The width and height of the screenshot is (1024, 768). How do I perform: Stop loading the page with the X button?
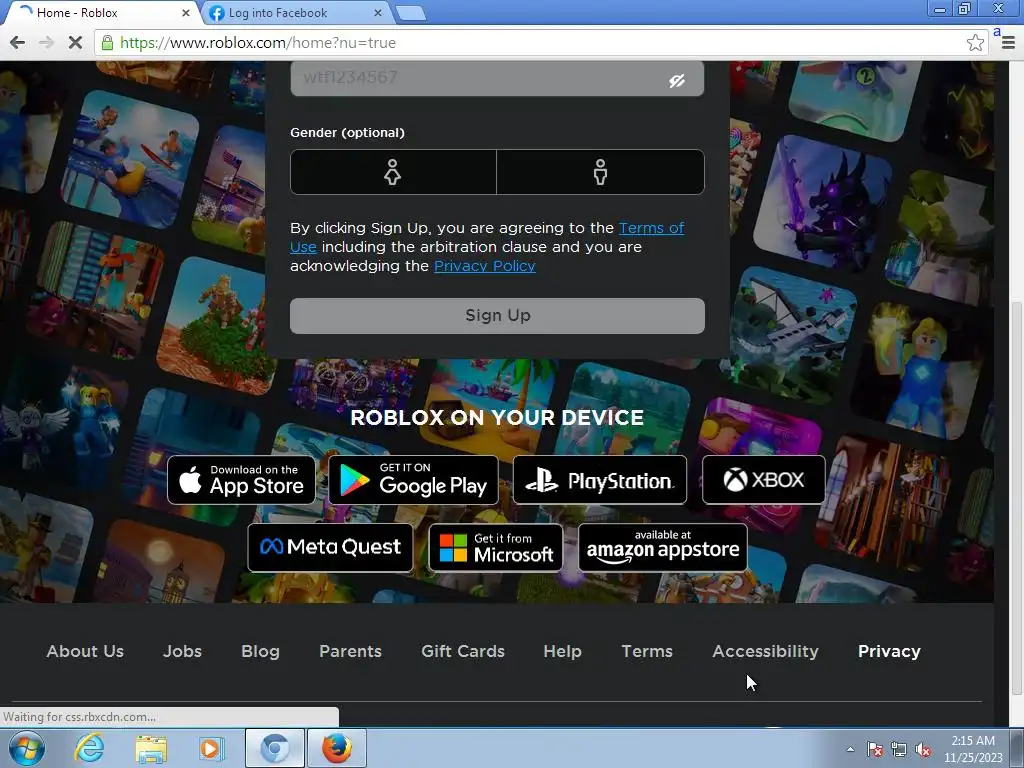75,43
